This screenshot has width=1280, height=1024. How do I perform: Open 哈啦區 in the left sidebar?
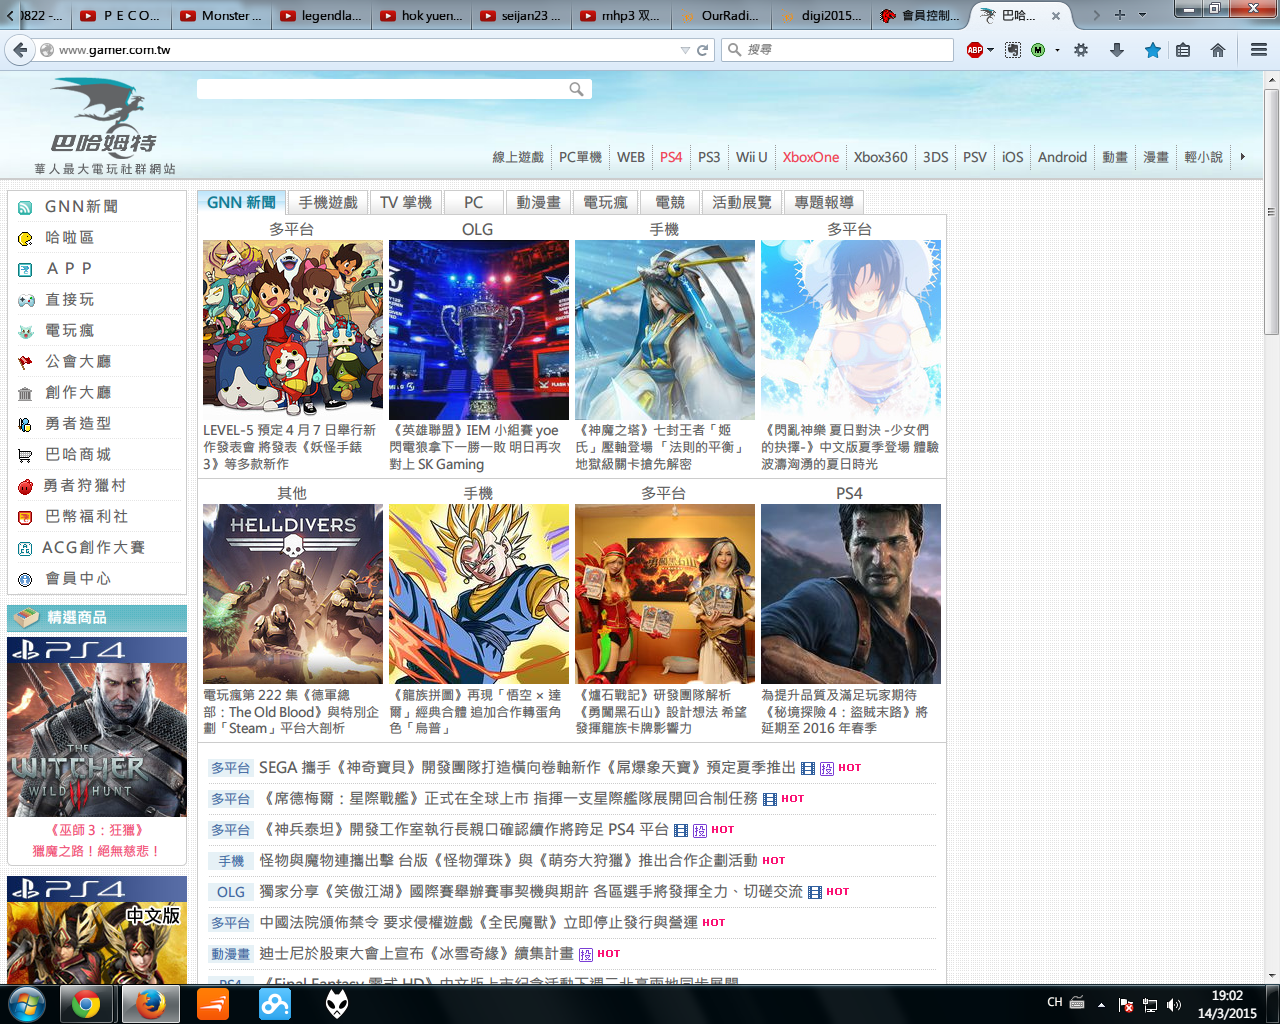(70, 238)
